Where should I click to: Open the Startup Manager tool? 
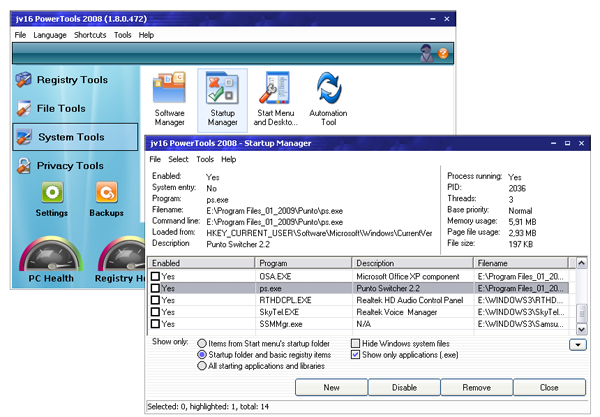tap(222, 99)
